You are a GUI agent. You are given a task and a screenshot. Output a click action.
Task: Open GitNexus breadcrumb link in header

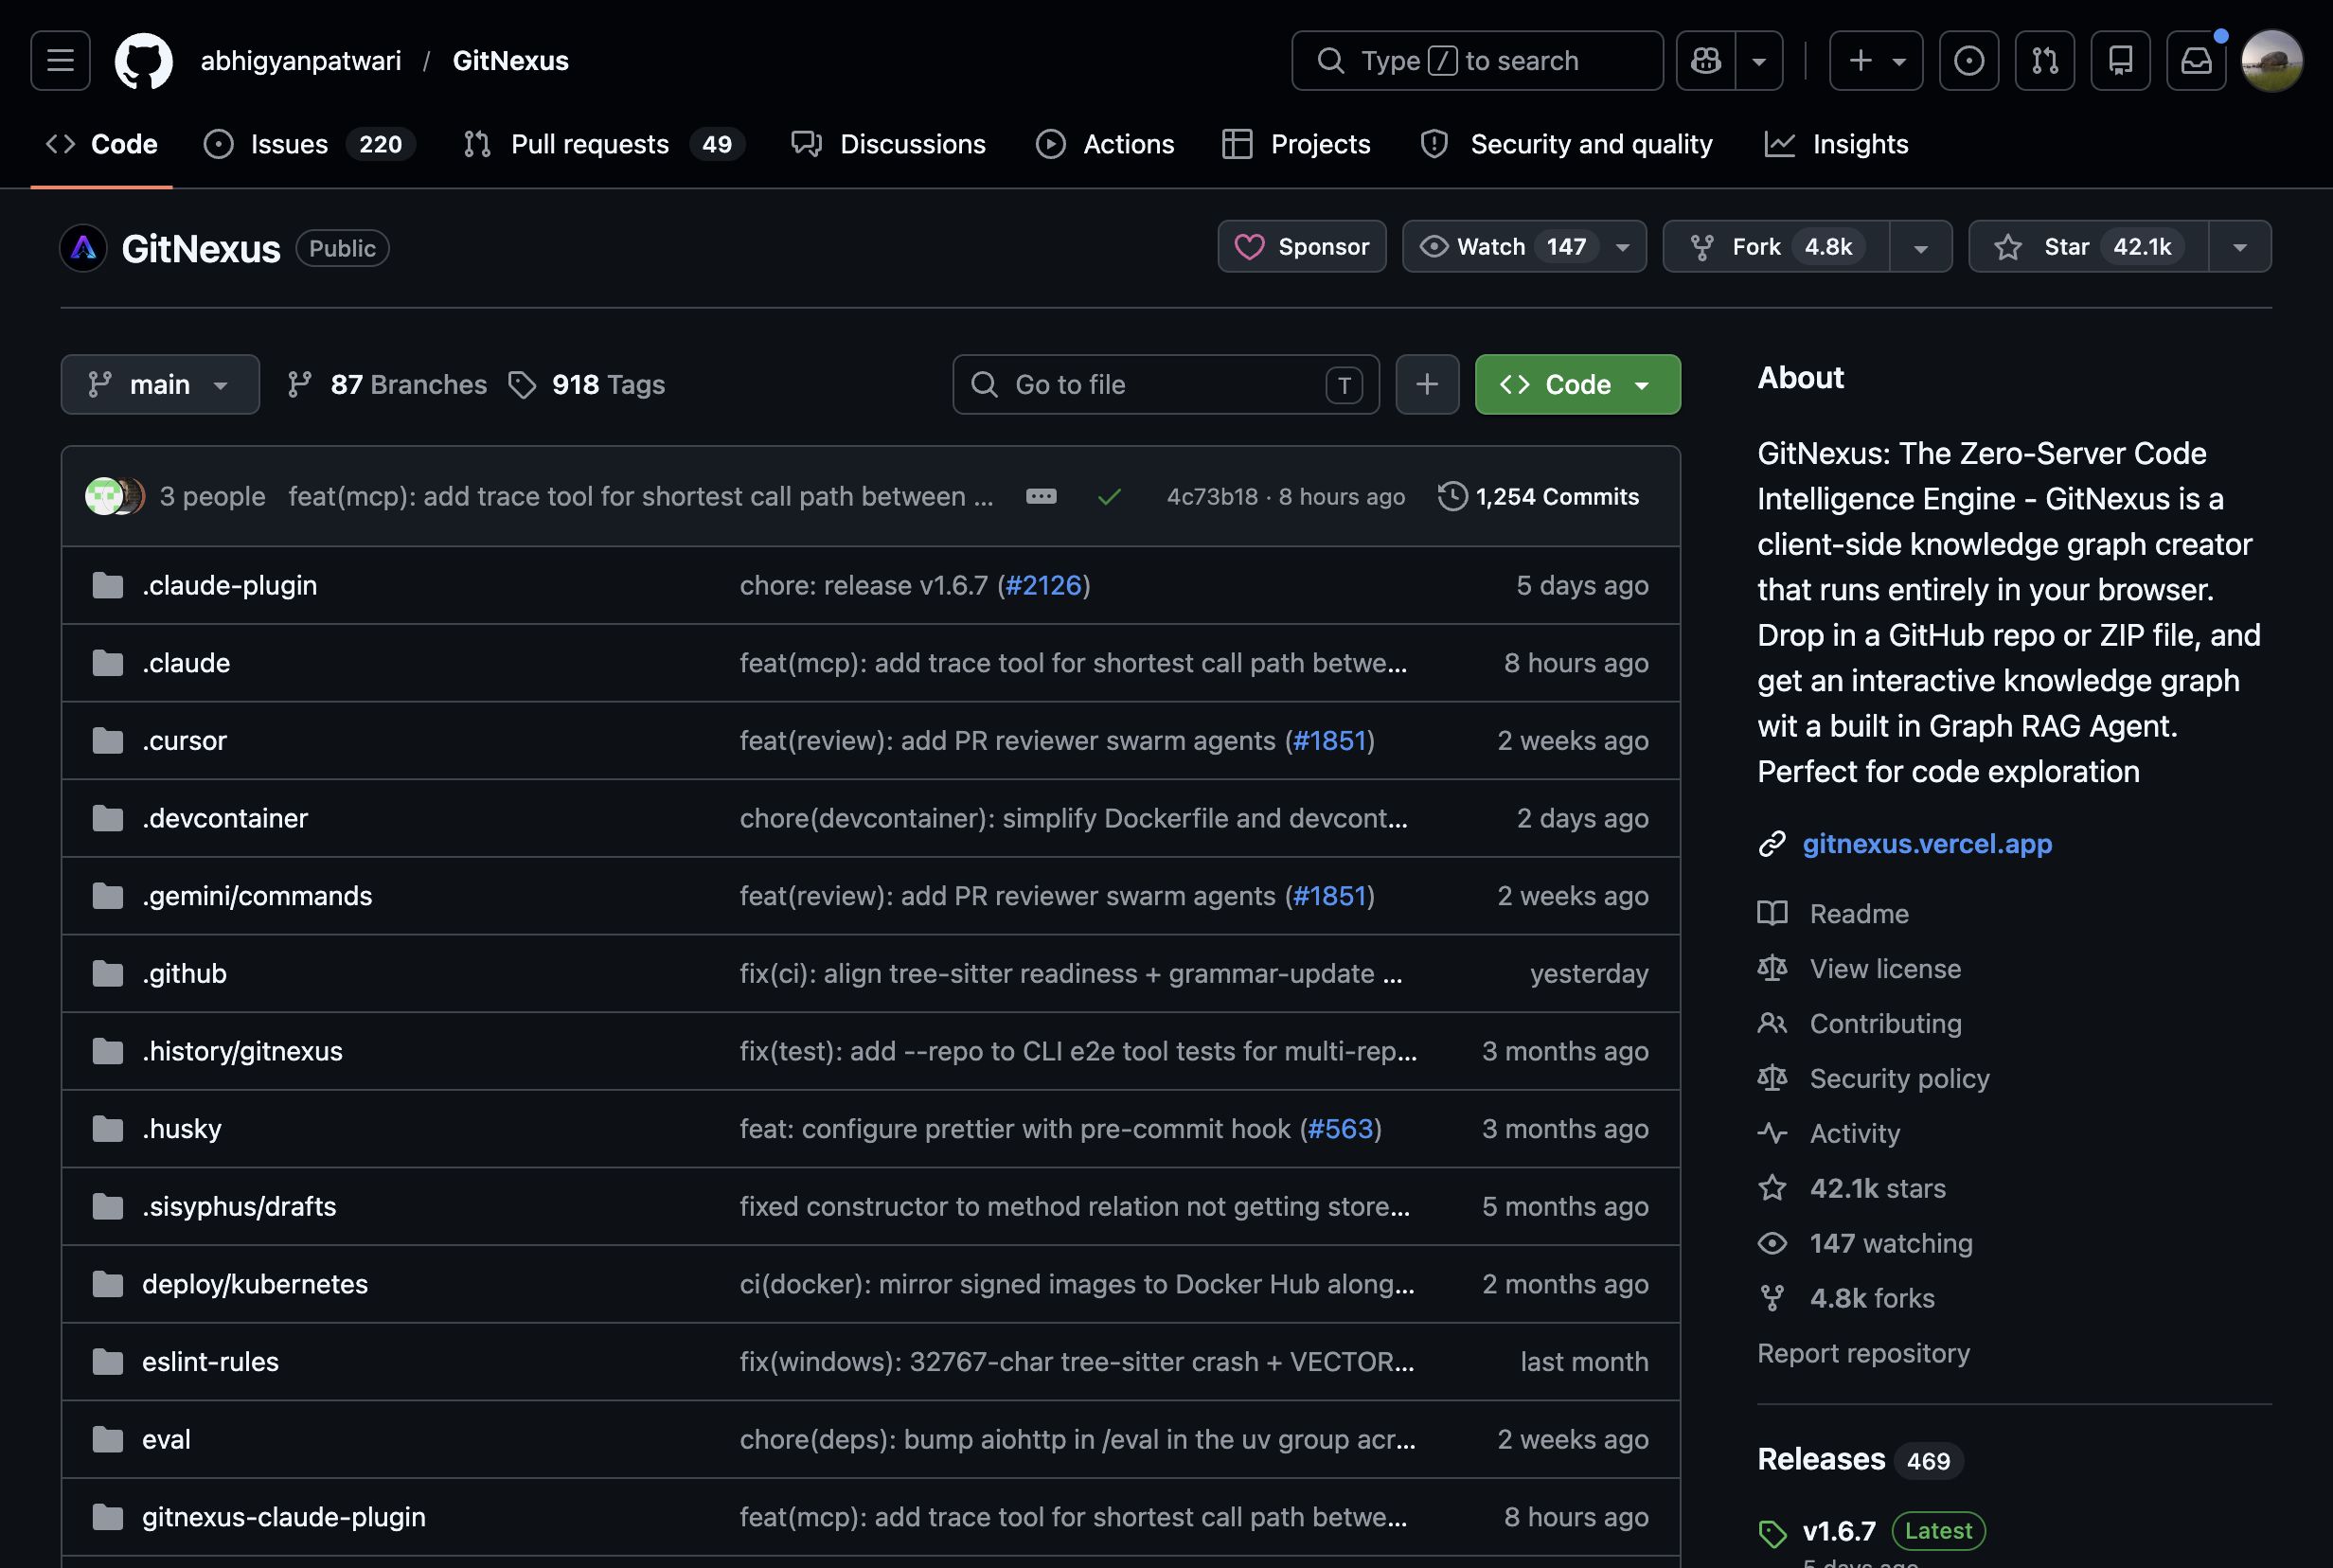point(510,61)
